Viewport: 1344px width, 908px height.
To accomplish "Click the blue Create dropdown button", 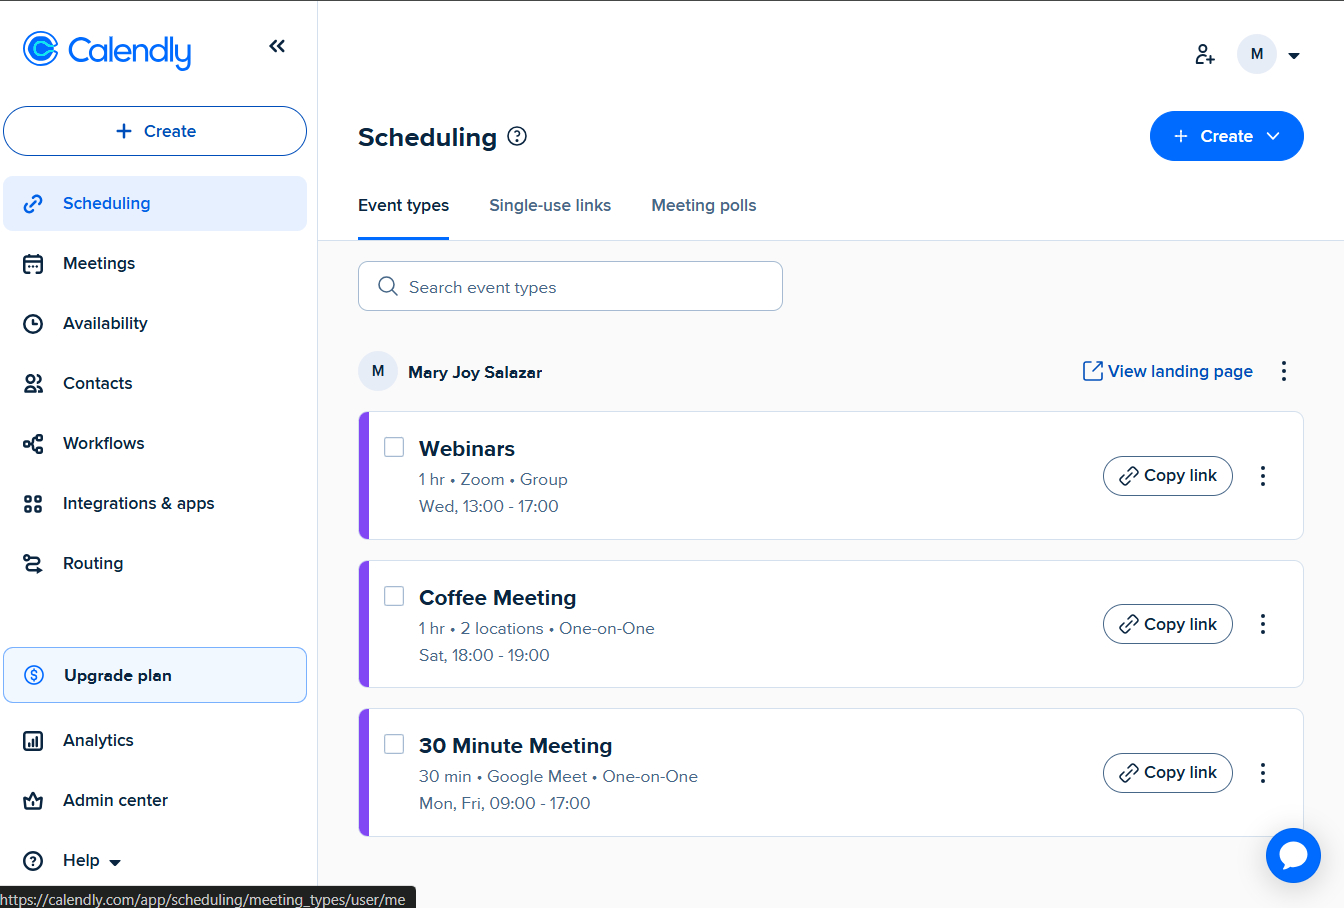I will tap(1227, 136).
